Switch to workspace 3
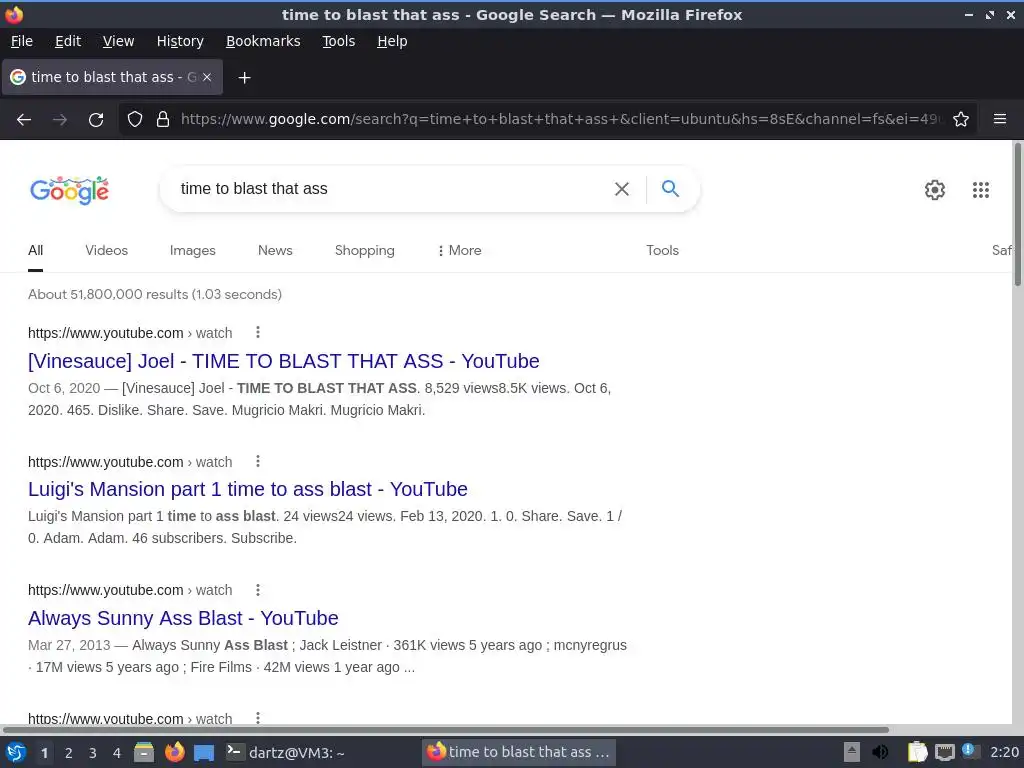The width and height of the screenshot is (1024, 768). point(92,753)
